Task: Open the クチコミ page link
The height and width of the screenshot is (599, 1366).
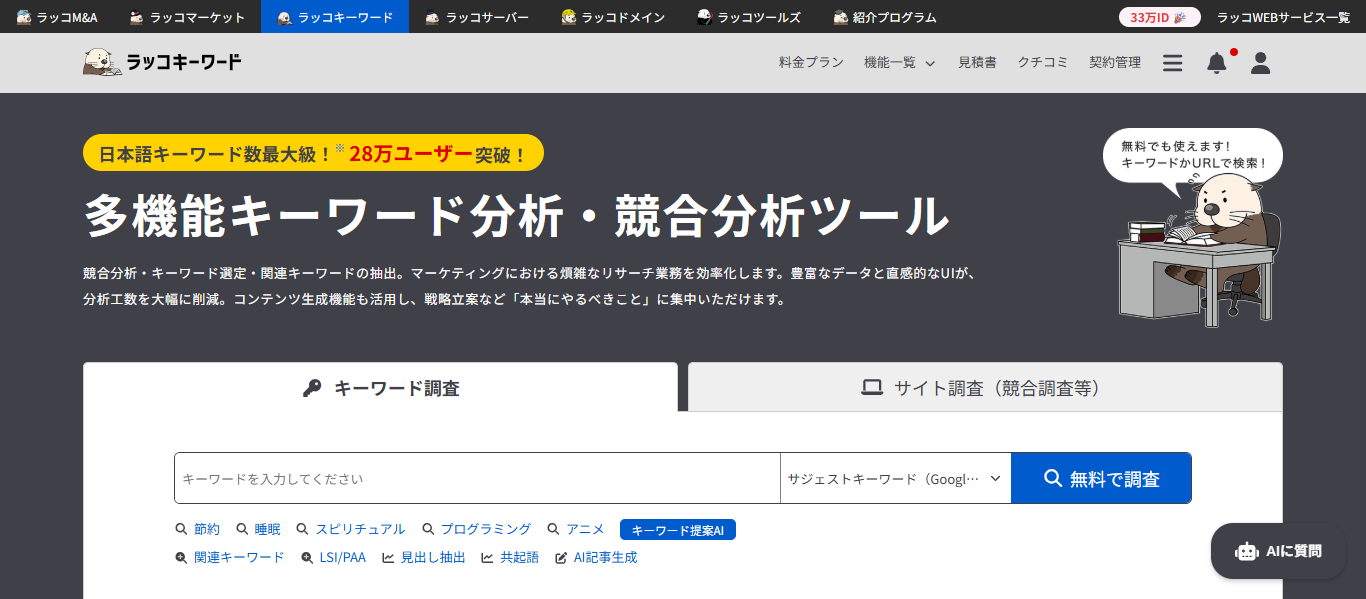Action: 1043,62
